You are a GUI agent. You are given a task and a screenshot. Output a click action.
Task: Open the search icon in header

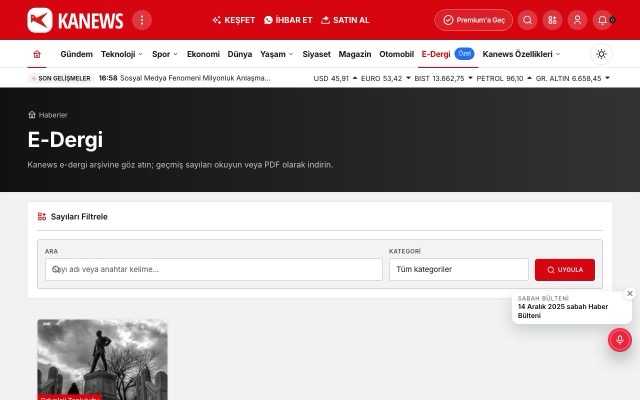(x=527, y=20)
